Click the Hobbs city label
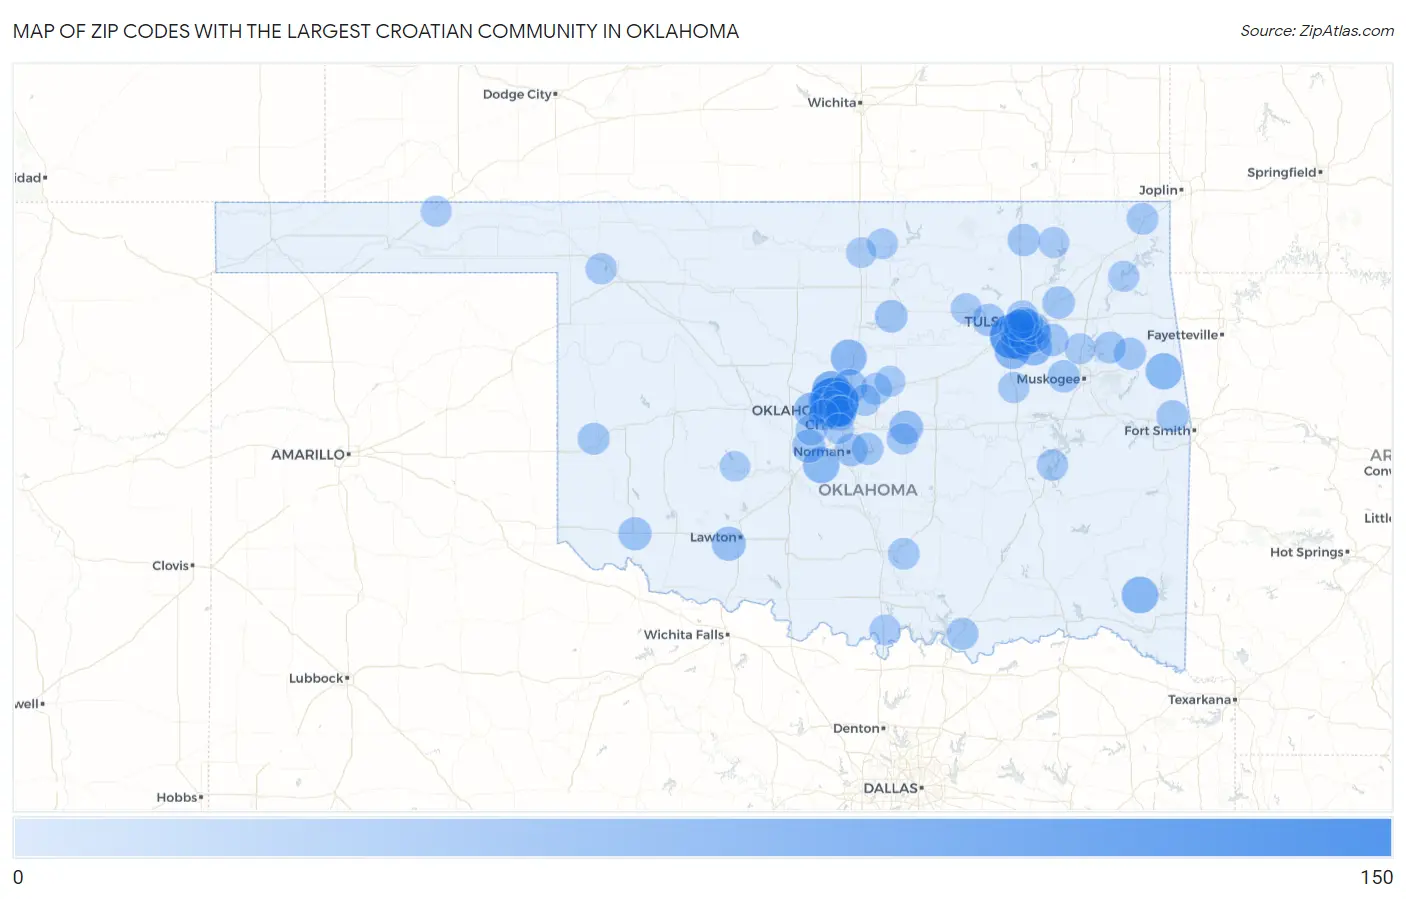The width and height of the screenshot is (1406, 899). click(177, 797)
